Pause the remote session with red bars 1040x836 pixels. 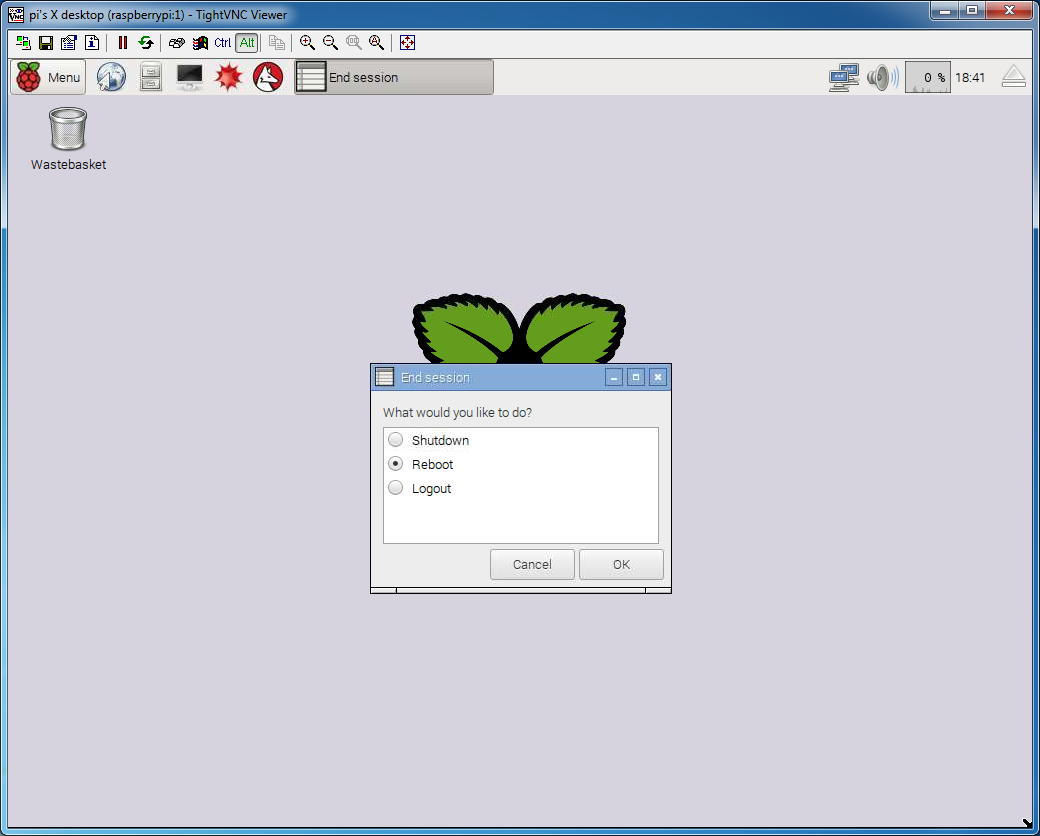pyautogui.click(x=123, y=43)
